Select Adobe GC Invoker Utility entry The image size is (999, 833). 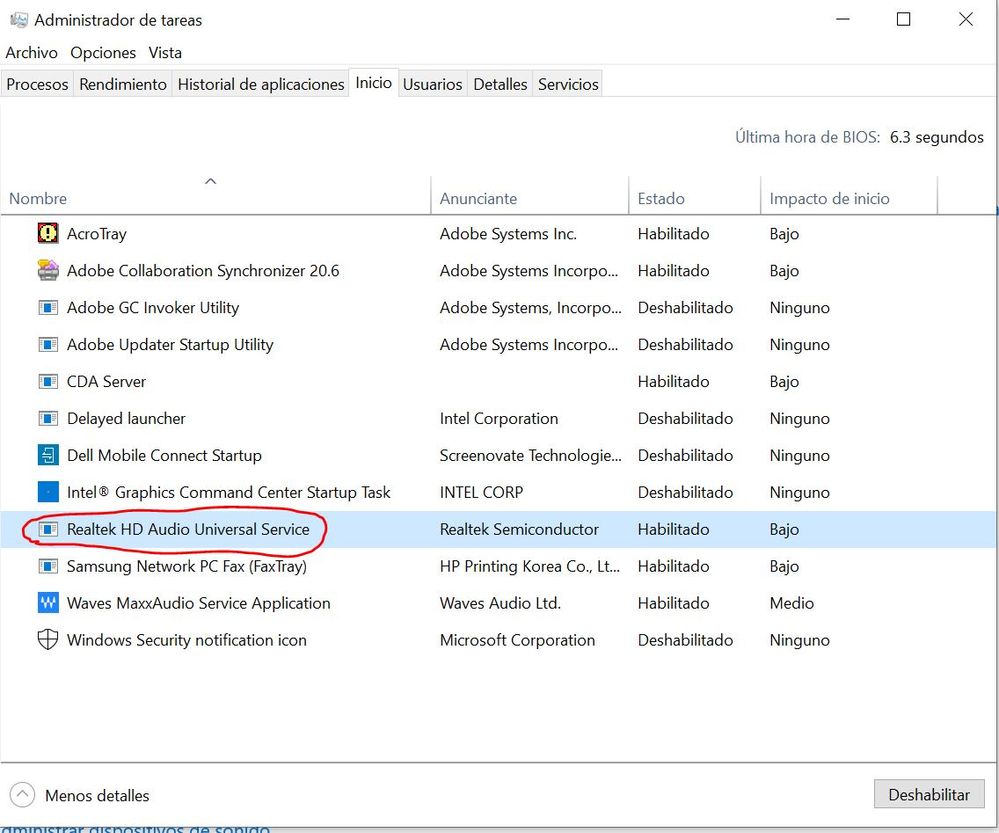(153, 308)
